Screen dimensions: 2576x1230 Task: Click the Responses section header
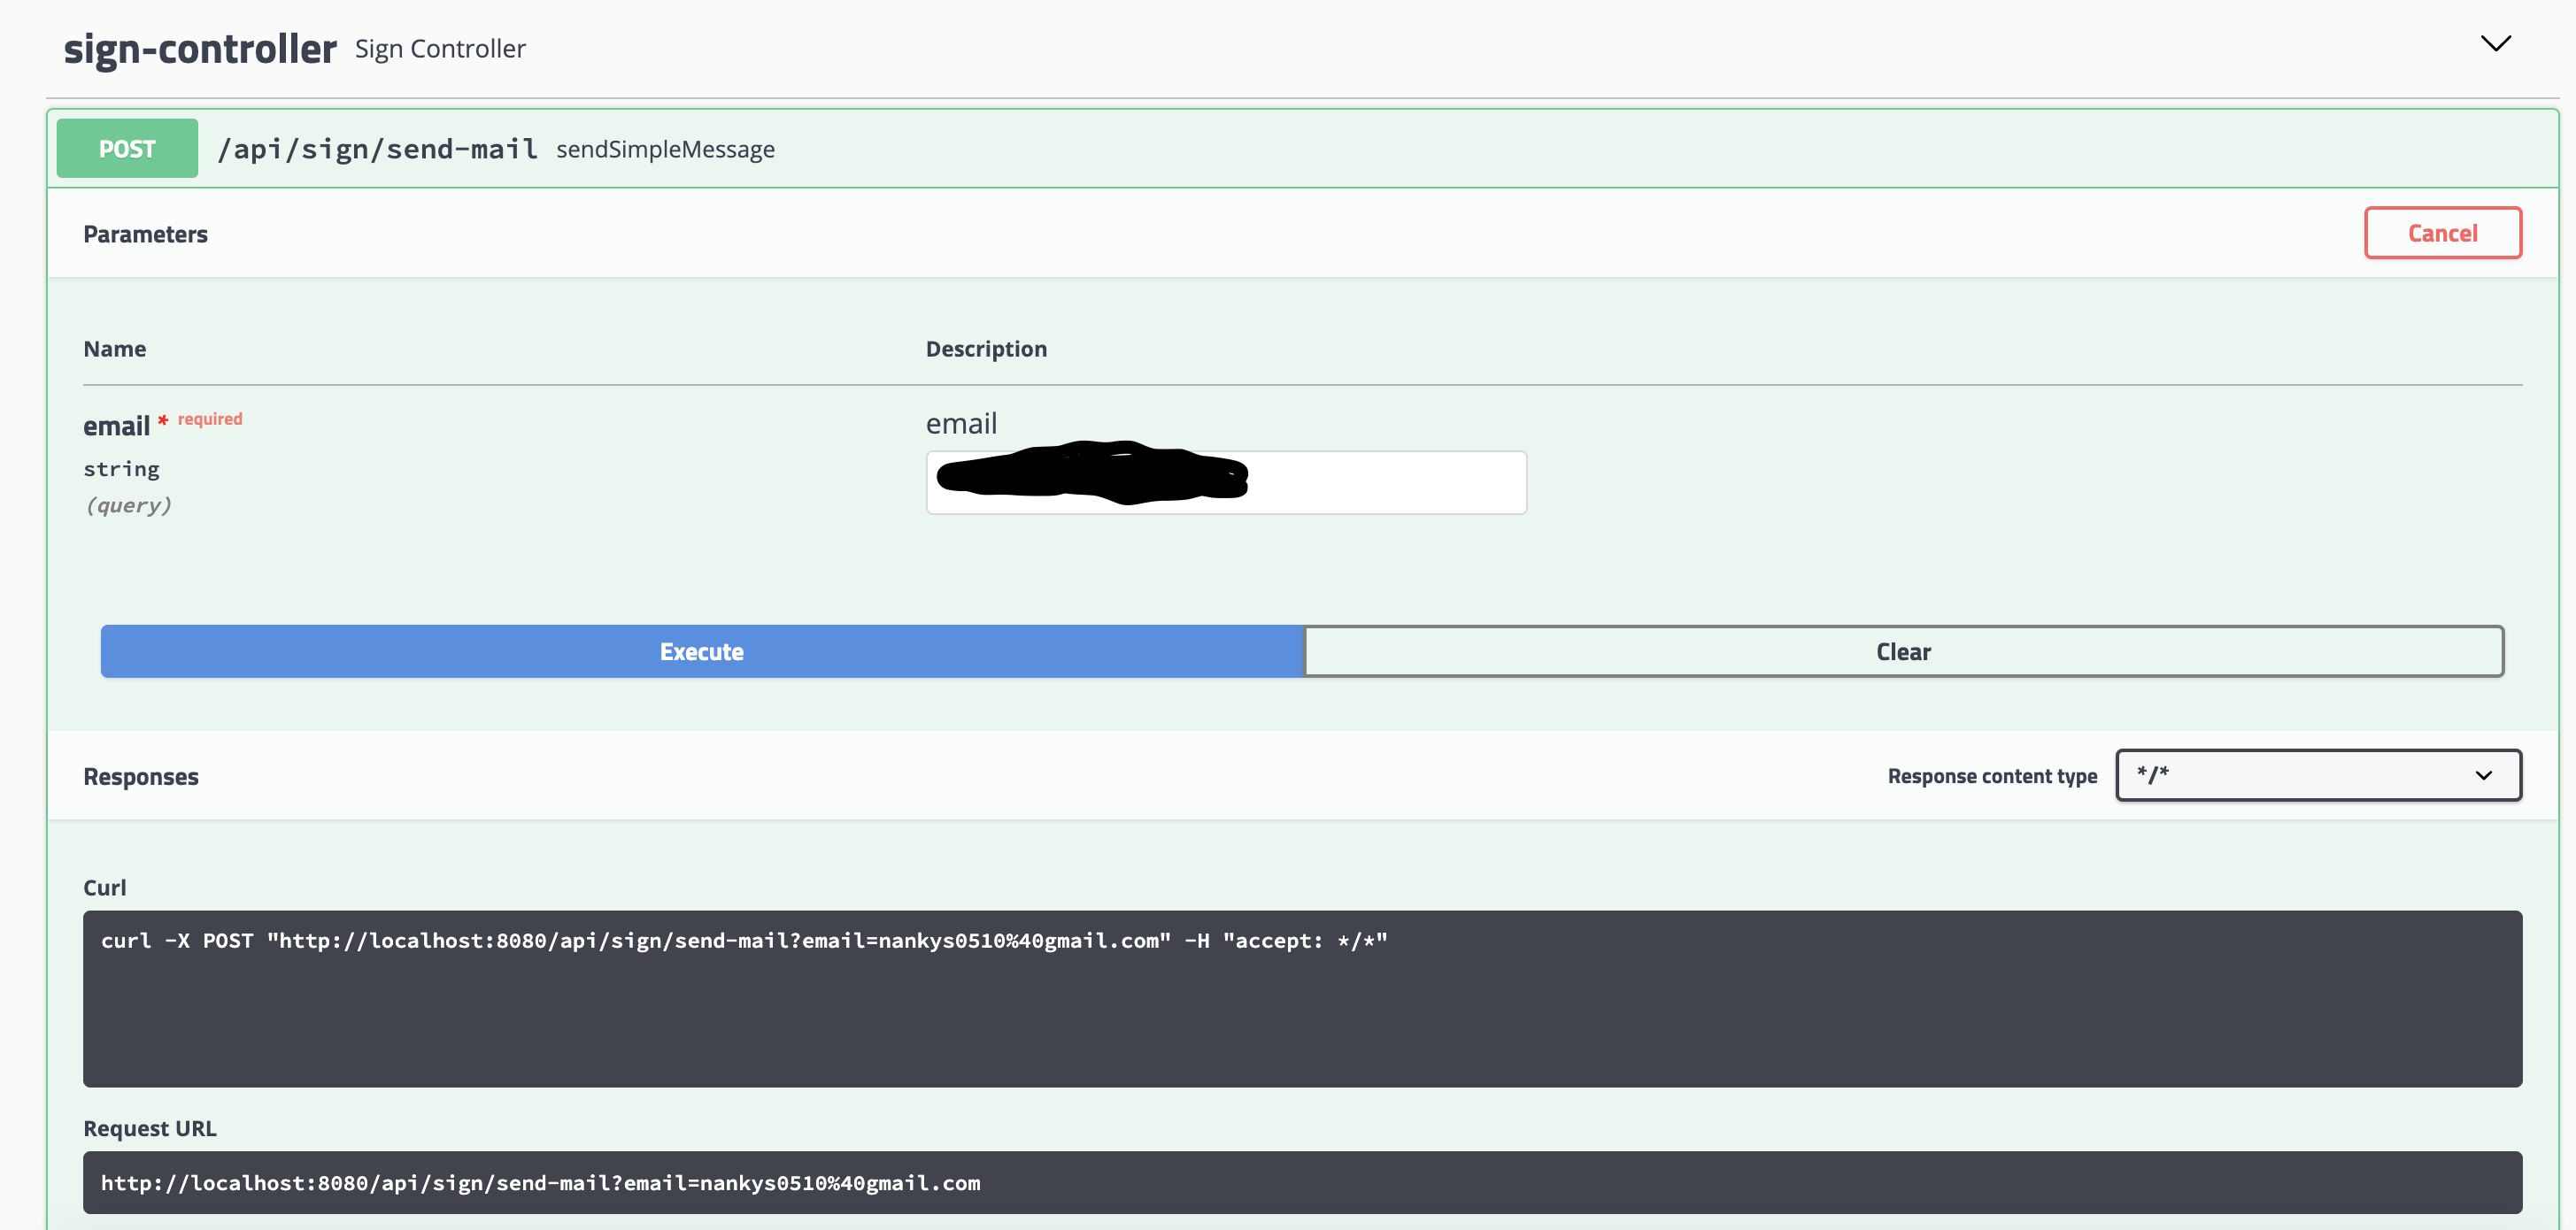point(141,776)
